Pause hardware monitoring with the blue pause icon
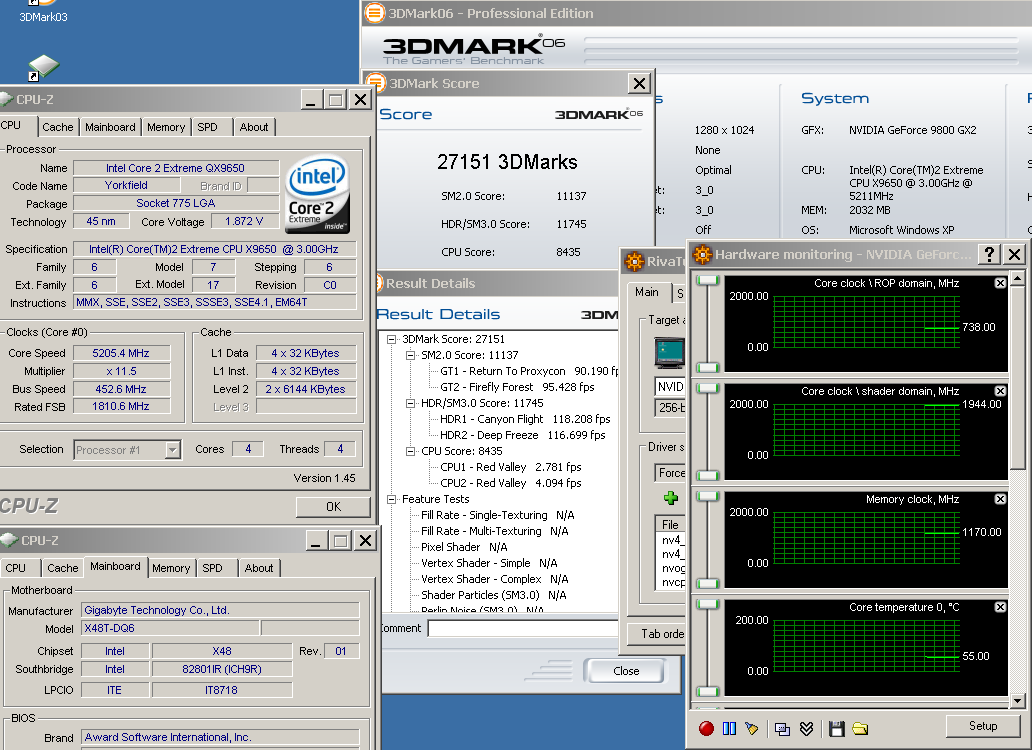The width and height of the screenshot is (1032, 750). point(729,728)
